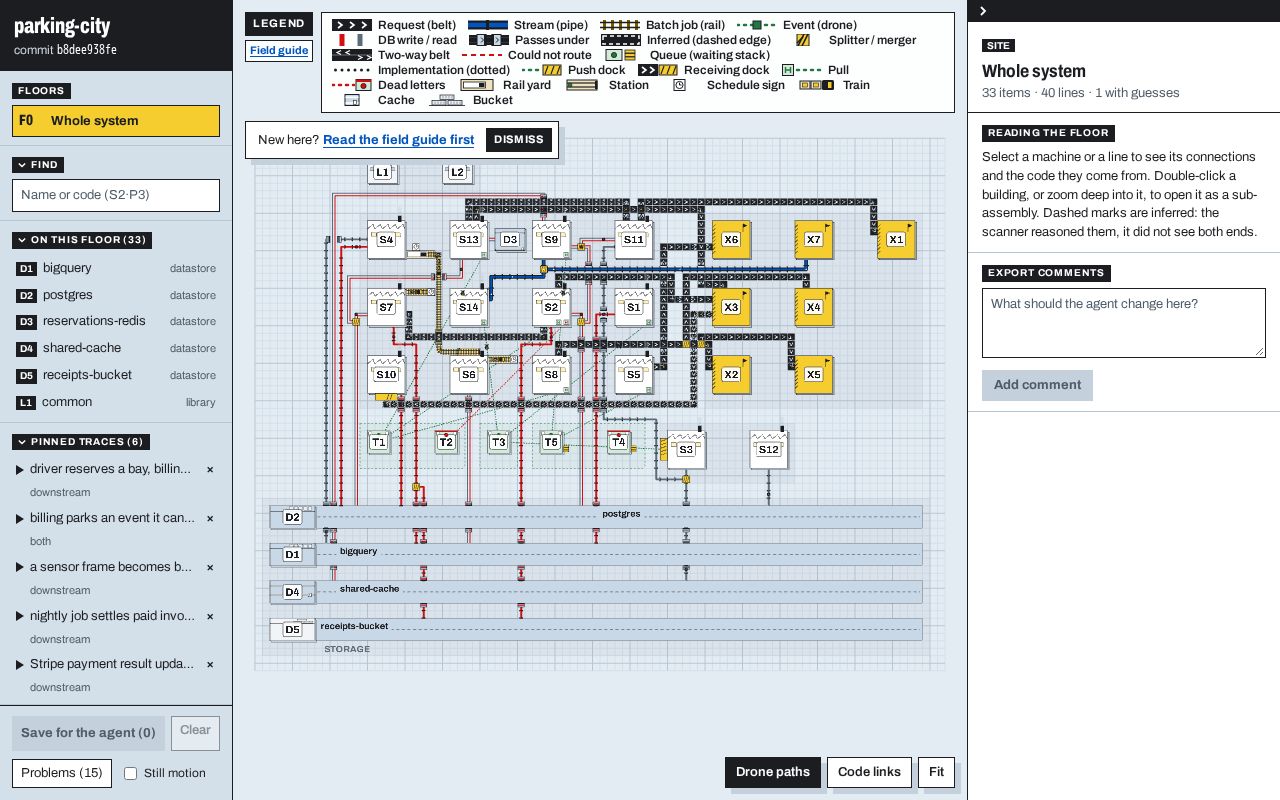The height and width of the screenshot is (800, 1280).
Task: Expand the driver reserves a bay trace
Action: 19,469
